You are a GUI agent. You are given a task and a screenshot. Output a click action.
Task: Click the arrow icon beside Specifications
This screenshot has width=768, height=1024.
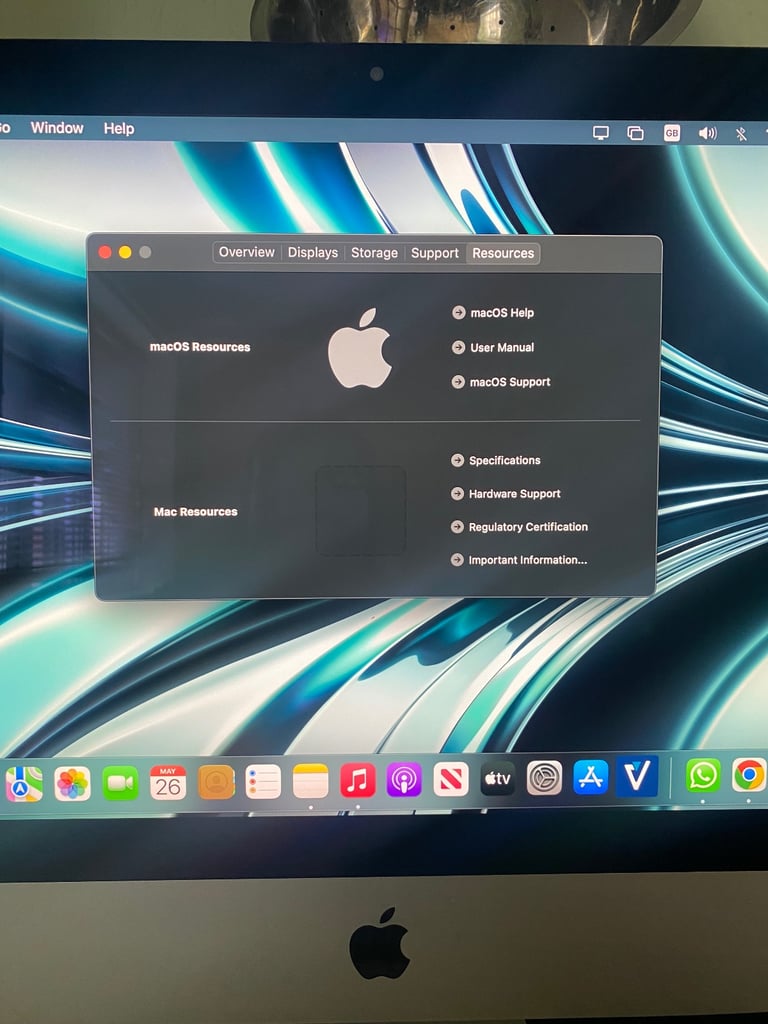coord(457,460)
